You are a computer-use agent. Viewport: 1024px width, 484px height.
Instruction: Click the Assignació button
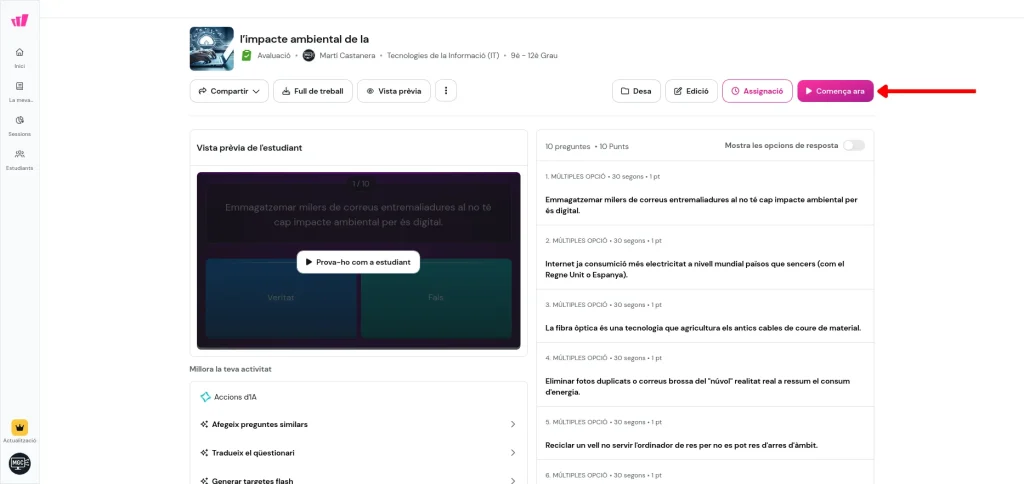757,91
